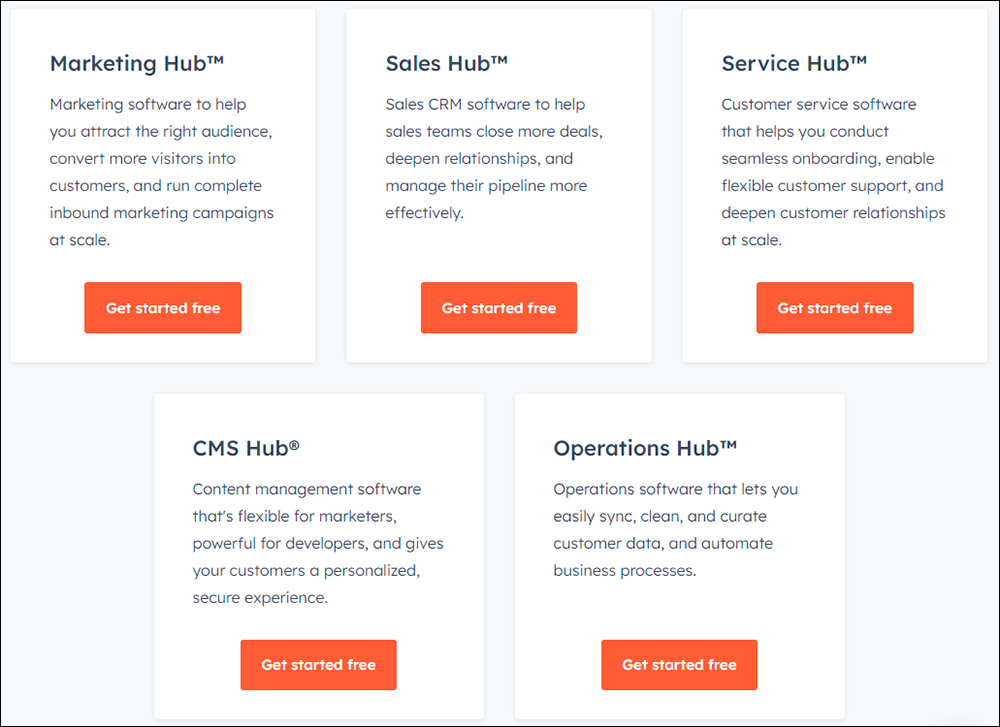1000x727 pixels.
Task: Click the Sales CRM software description text
Action: (494, 159)
